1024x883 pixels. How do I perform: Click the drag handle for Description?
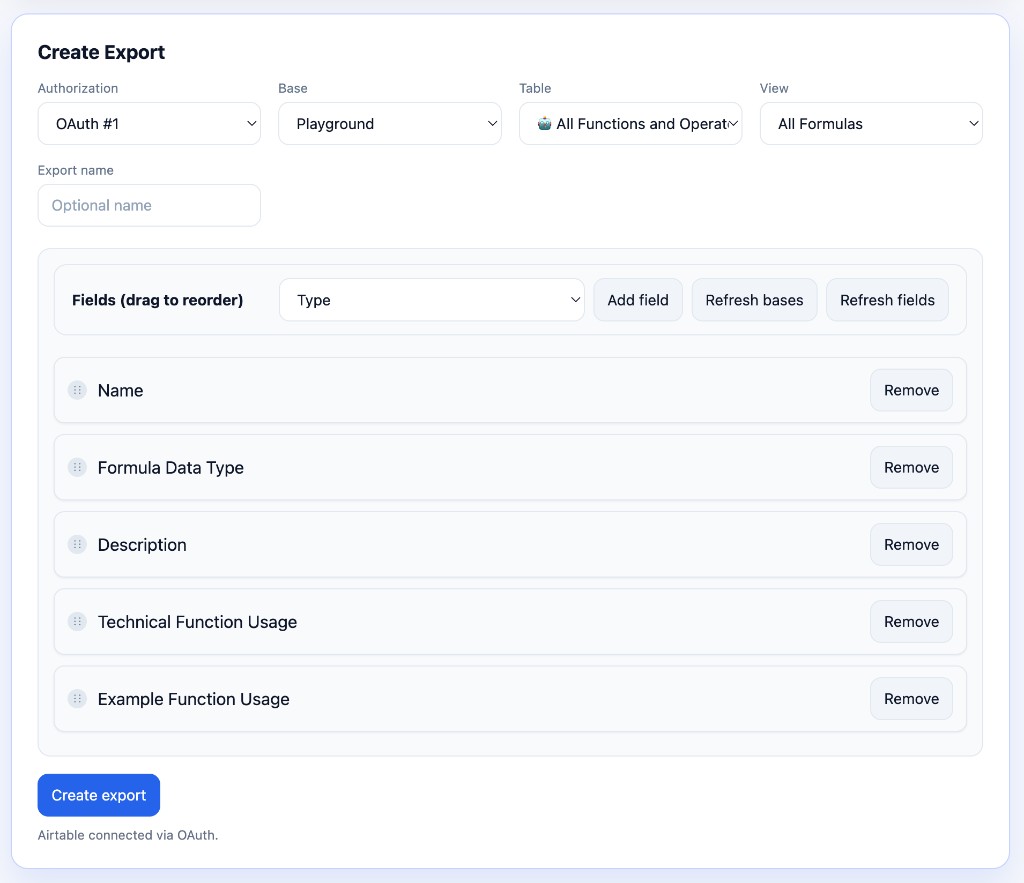(x=77, y=544)
